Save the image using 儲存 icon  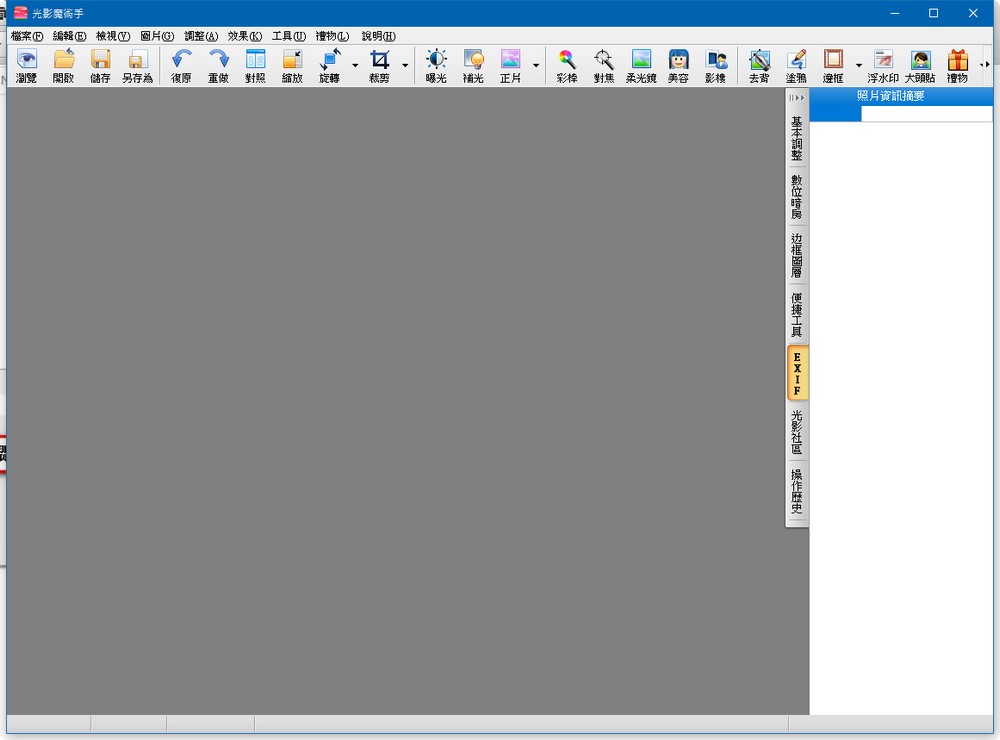point(100,65)
